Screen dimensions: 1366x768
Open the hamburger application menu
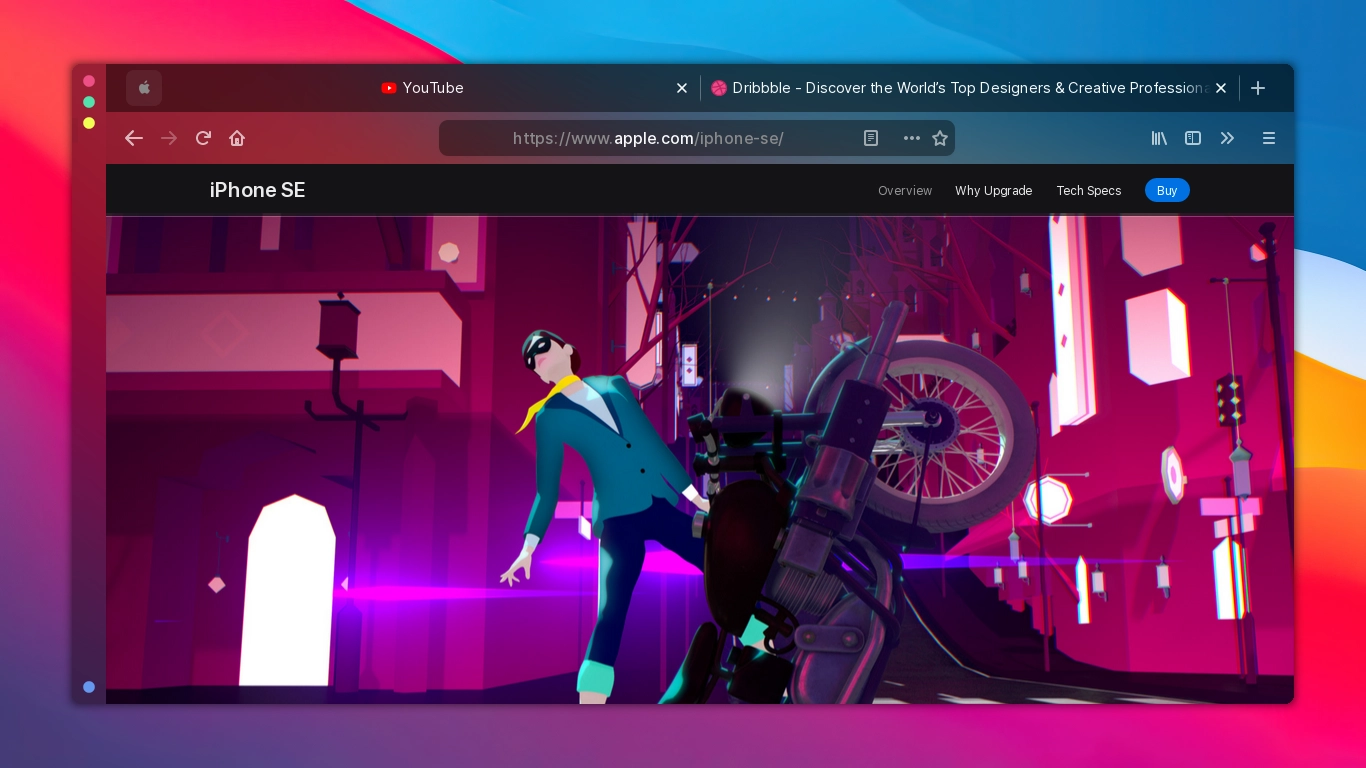1269,138
